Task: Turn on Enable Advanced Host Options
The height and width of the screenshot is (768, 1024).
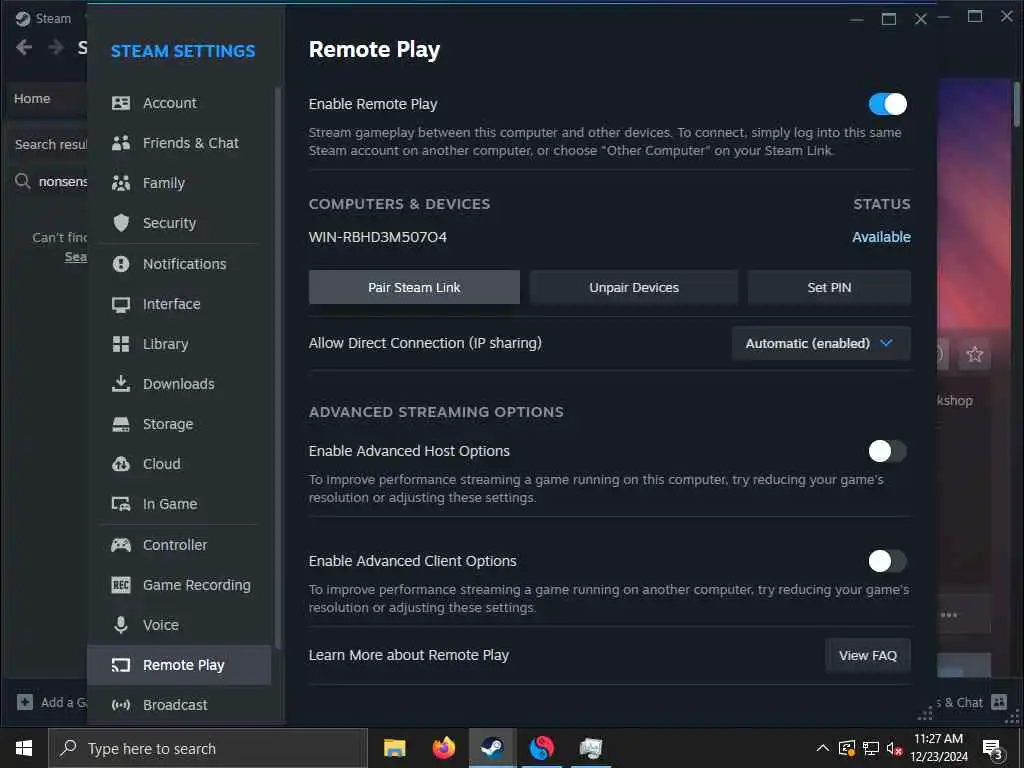Action: coord(888,451)
